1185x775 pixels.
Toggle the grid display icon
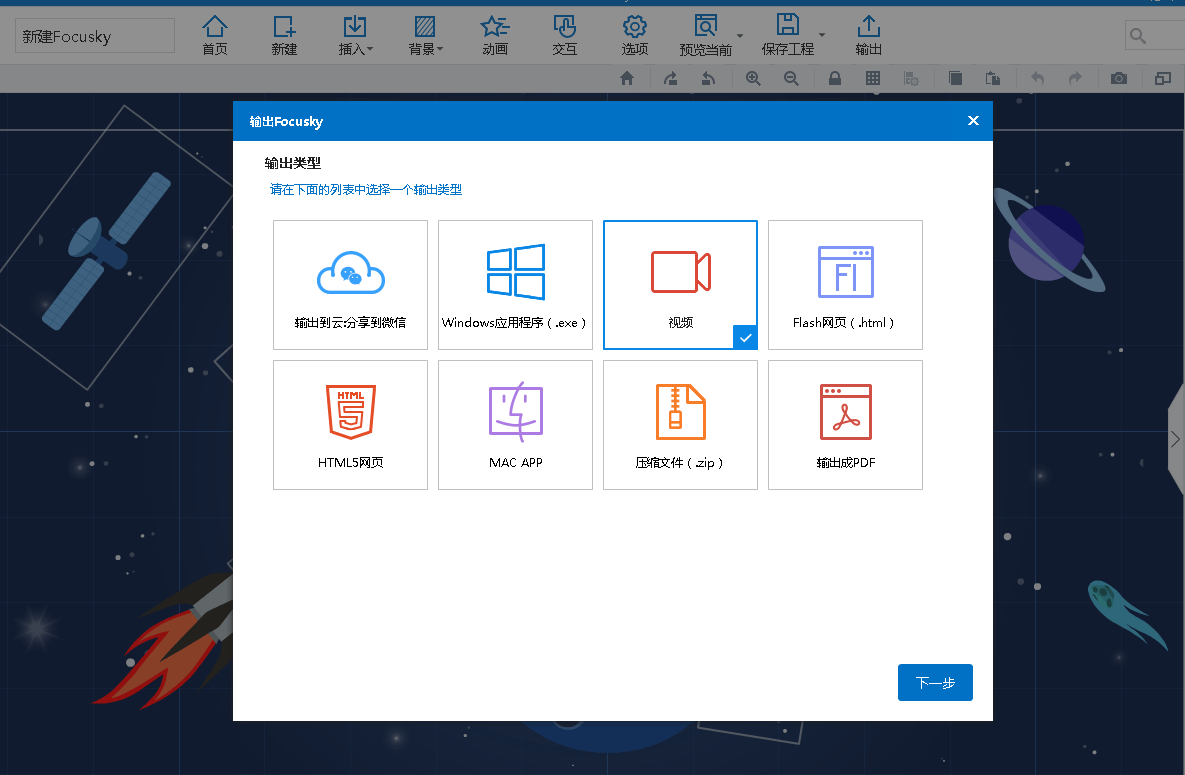click(x=873, y=79)
